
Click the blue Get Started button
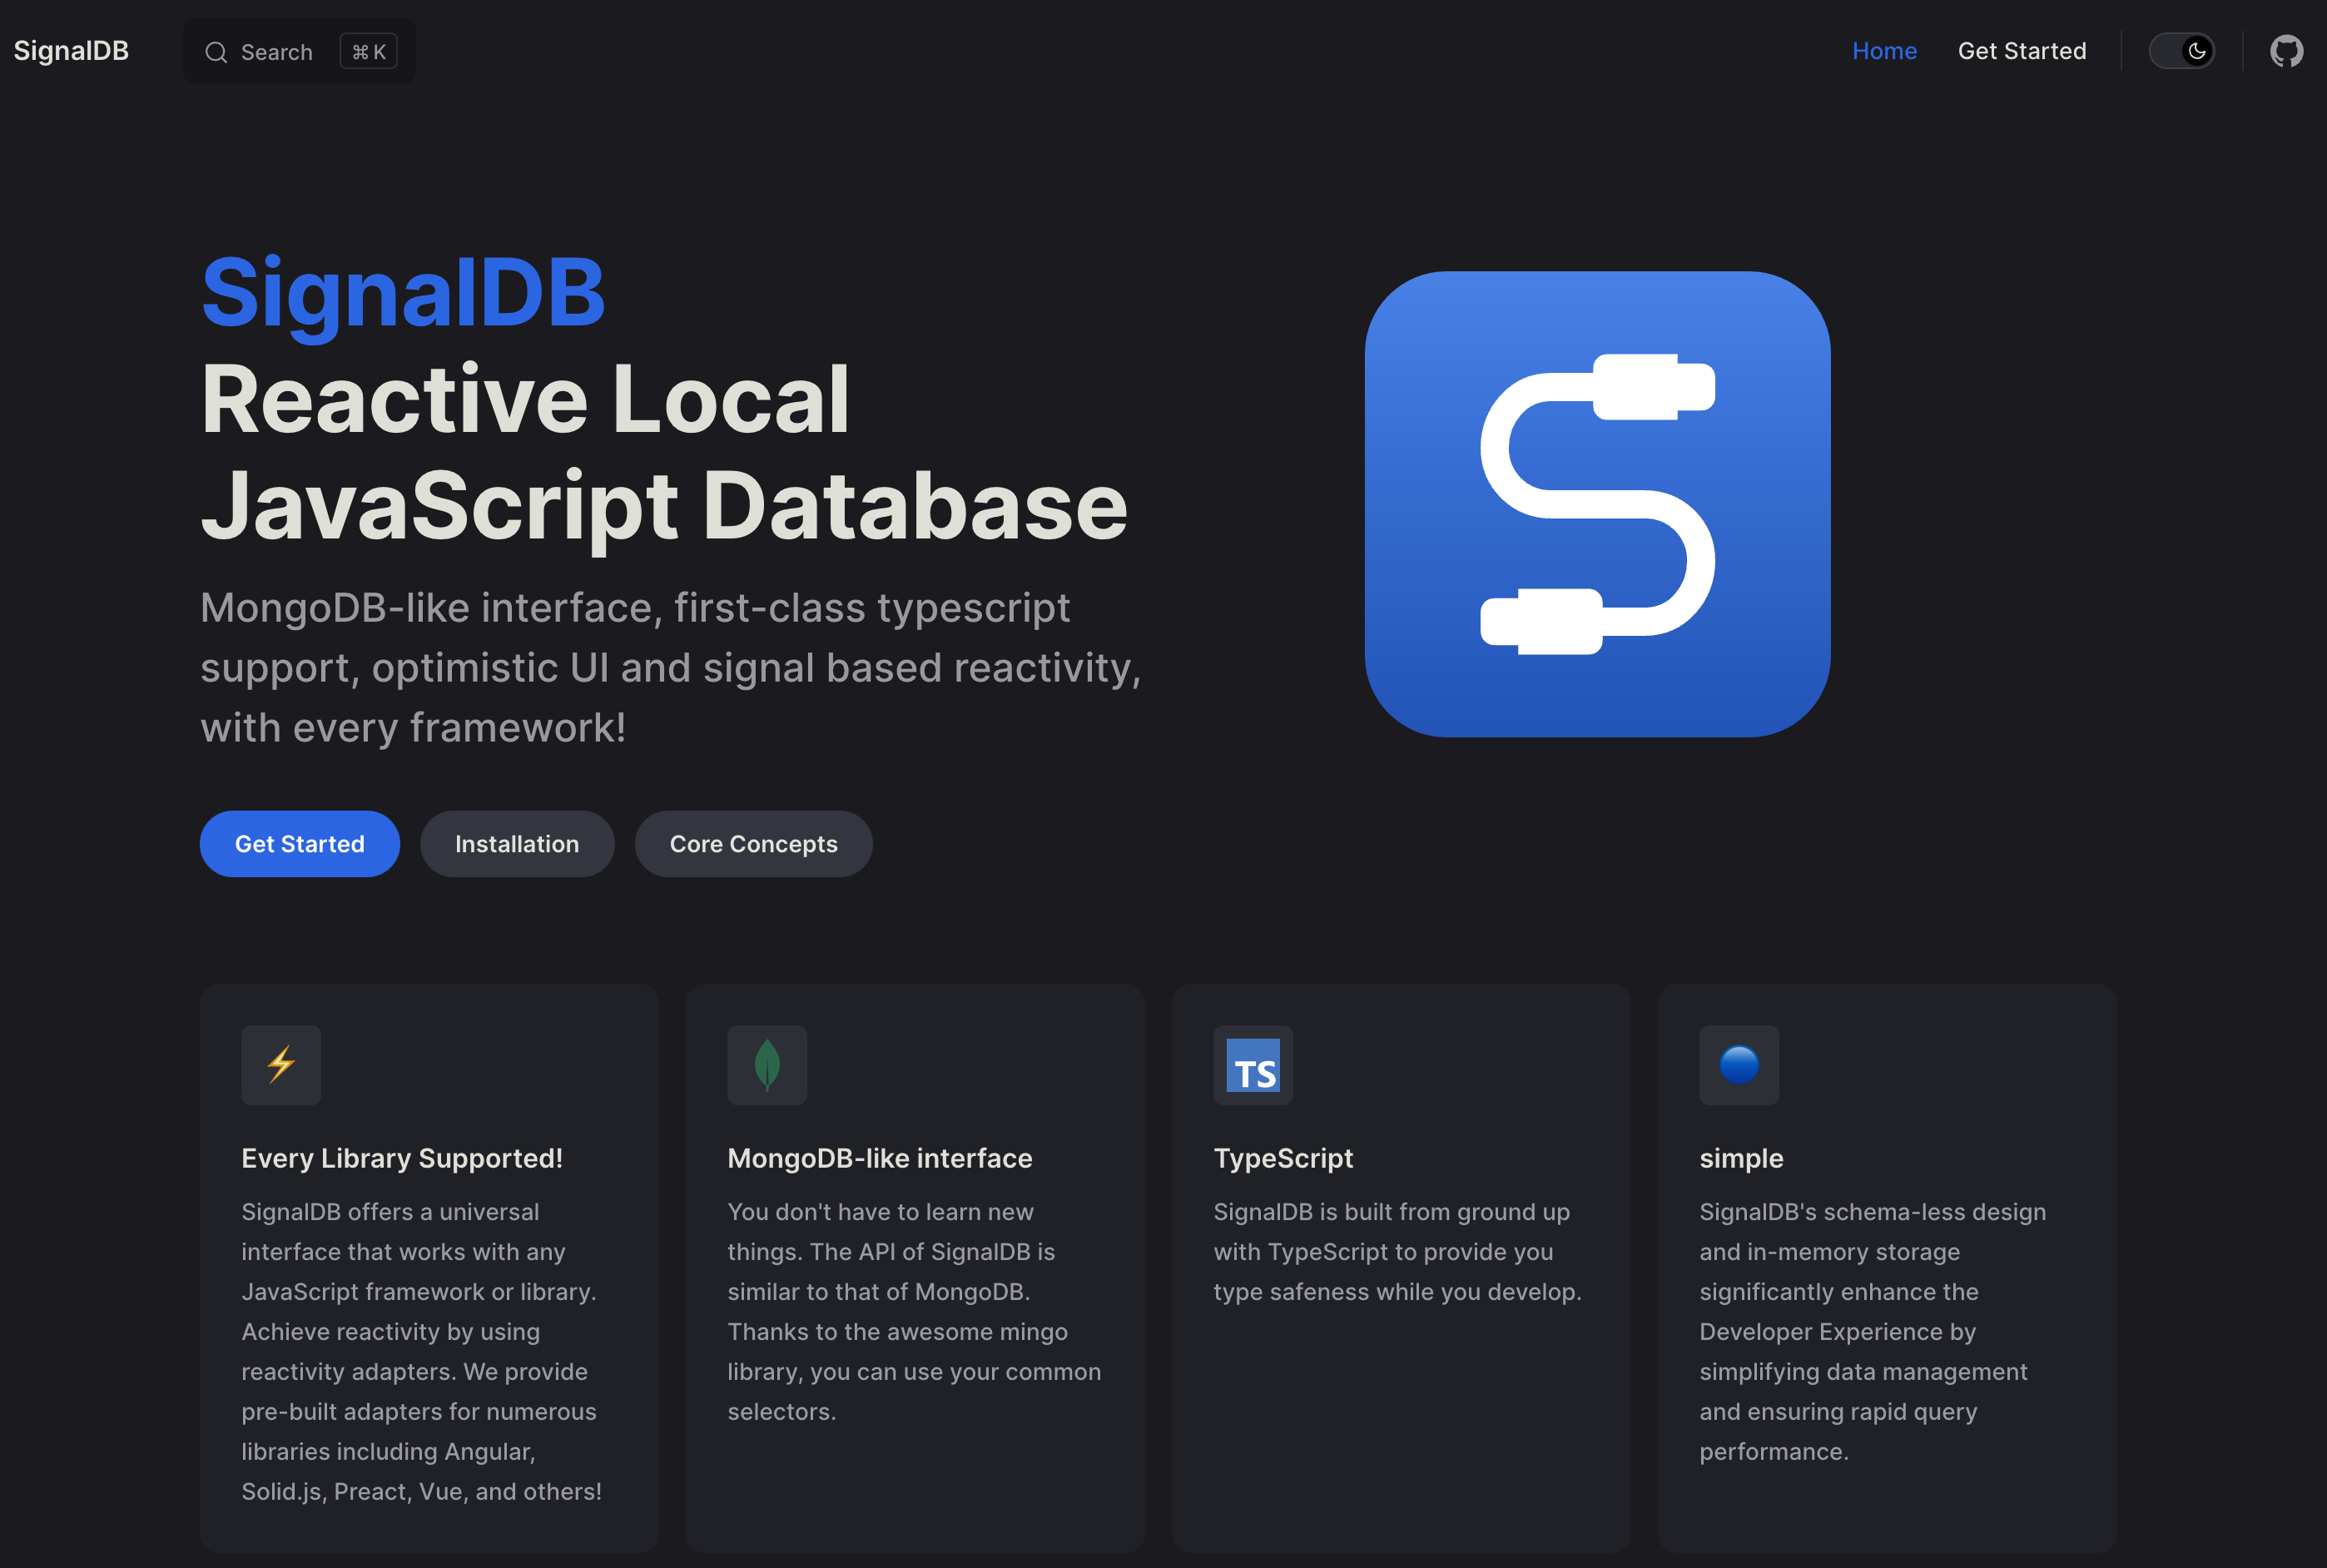click(x=300, y=844)
